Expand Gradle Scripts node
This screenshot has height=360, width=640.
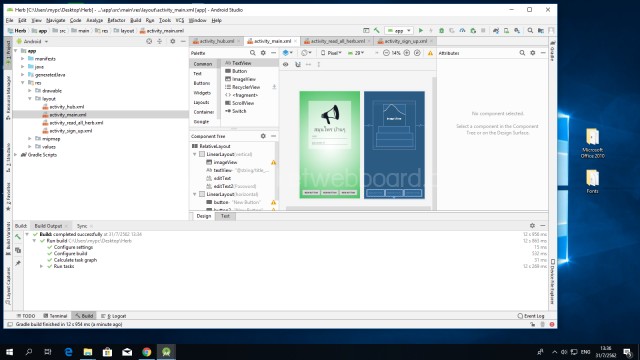click(16, 155)
